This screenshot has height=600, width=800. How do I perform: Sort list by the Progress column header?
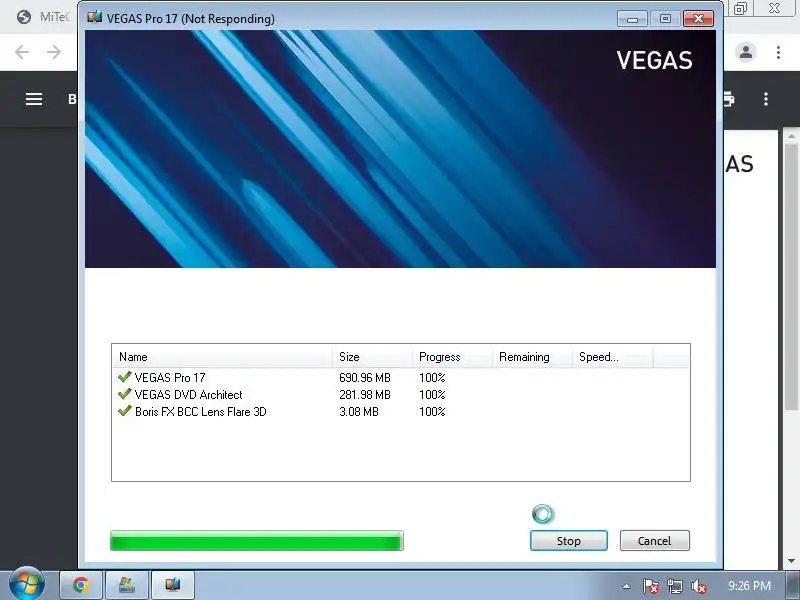(x=452, y=357)
